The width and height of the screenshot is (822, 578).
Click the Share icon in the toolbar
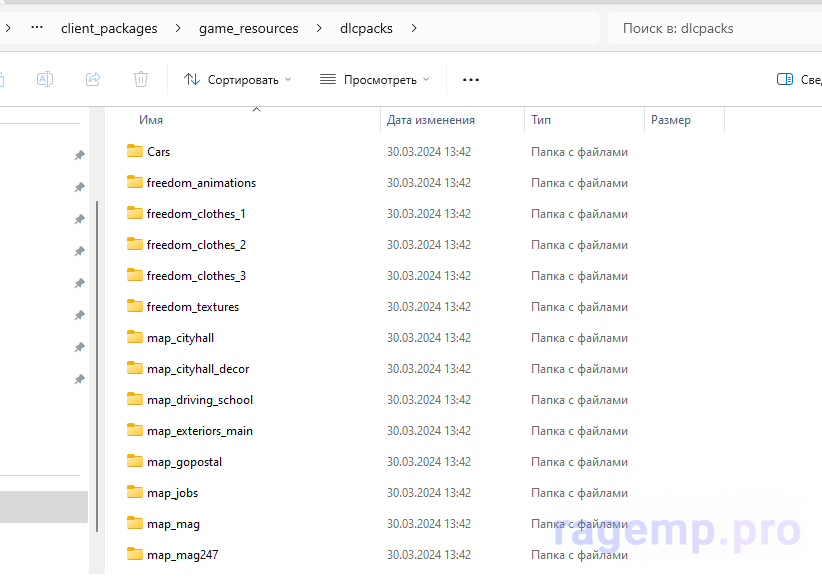(93, 79)
